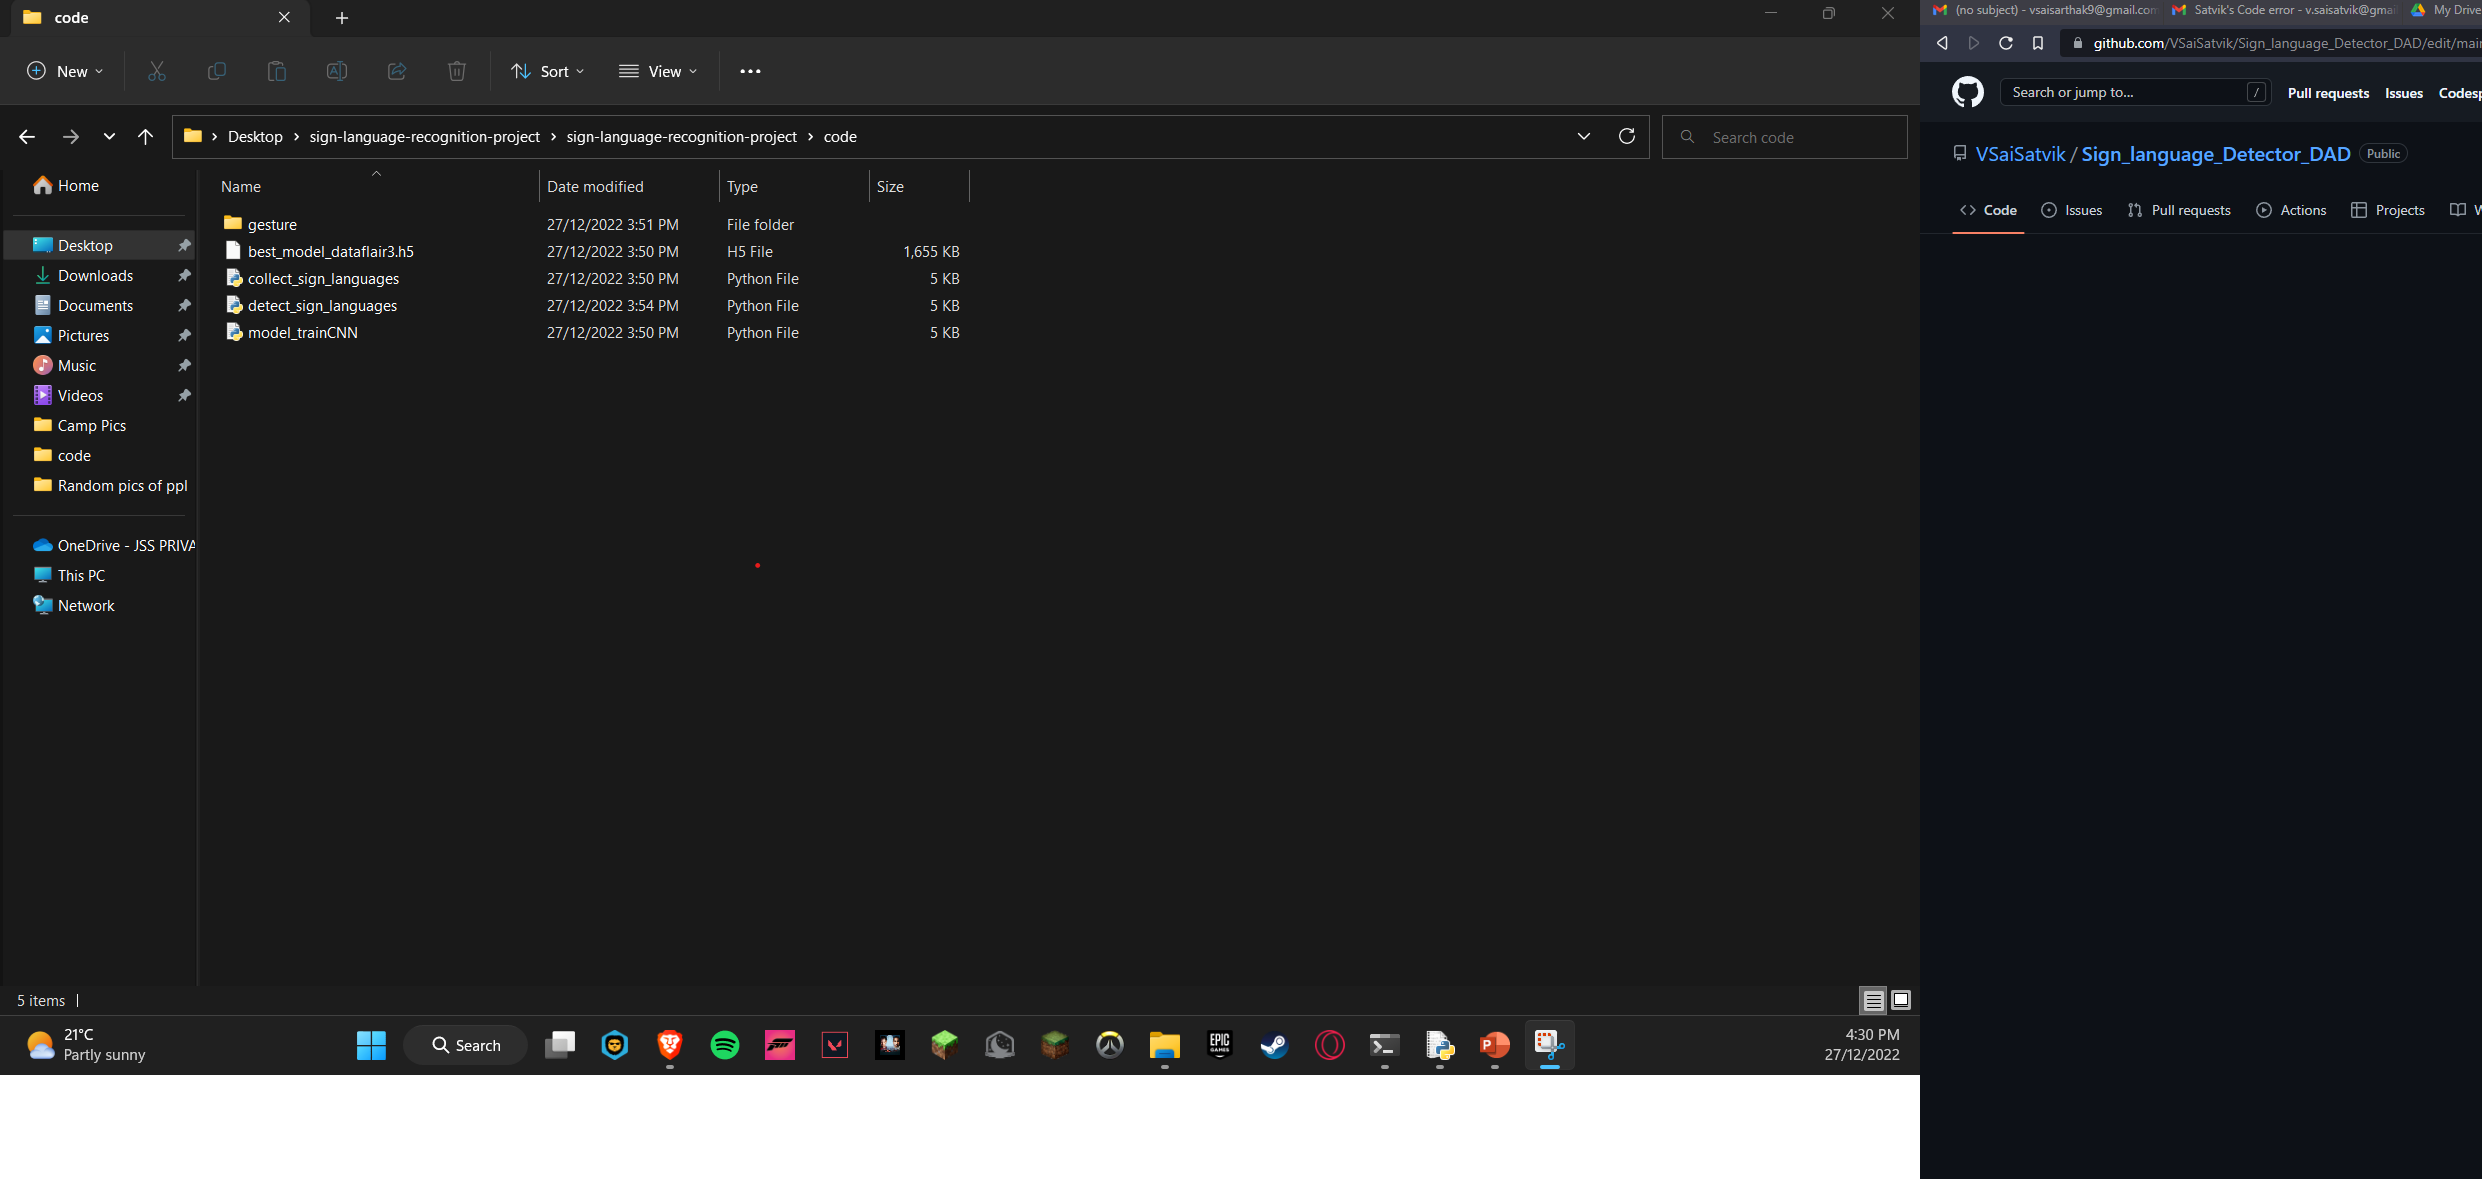Delete selected item with the trash icon
Viewport: 2482px width, 1179px height.
pos(457,71)
